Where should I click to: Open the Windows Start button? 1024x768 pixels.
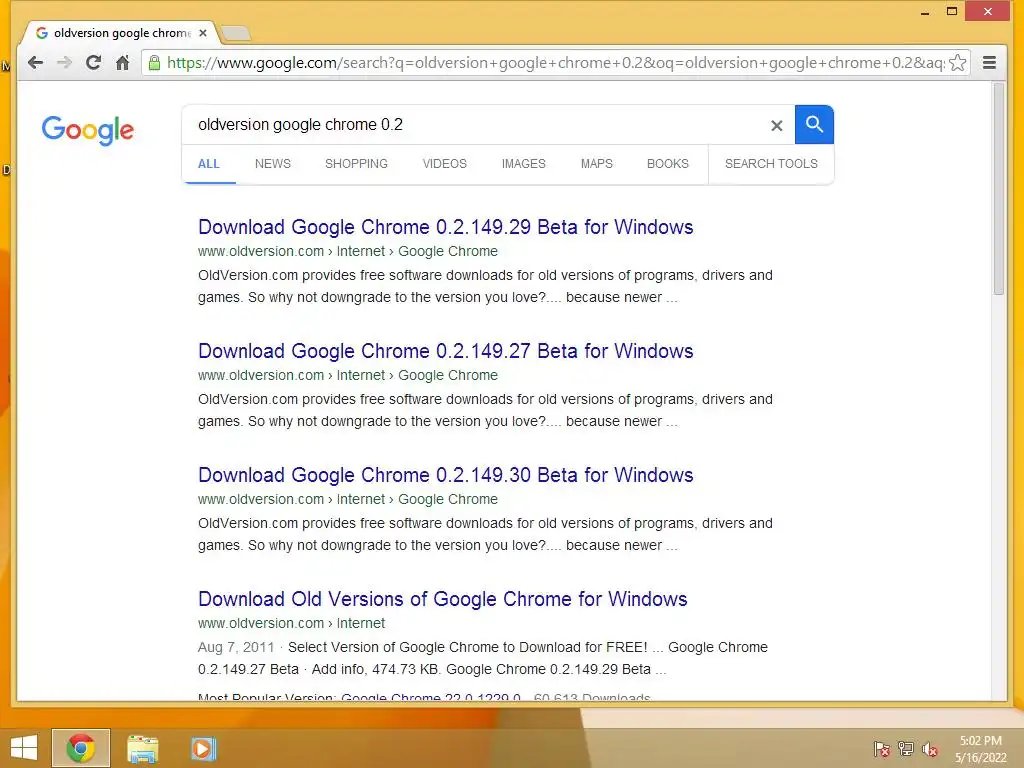coord(24,748)
